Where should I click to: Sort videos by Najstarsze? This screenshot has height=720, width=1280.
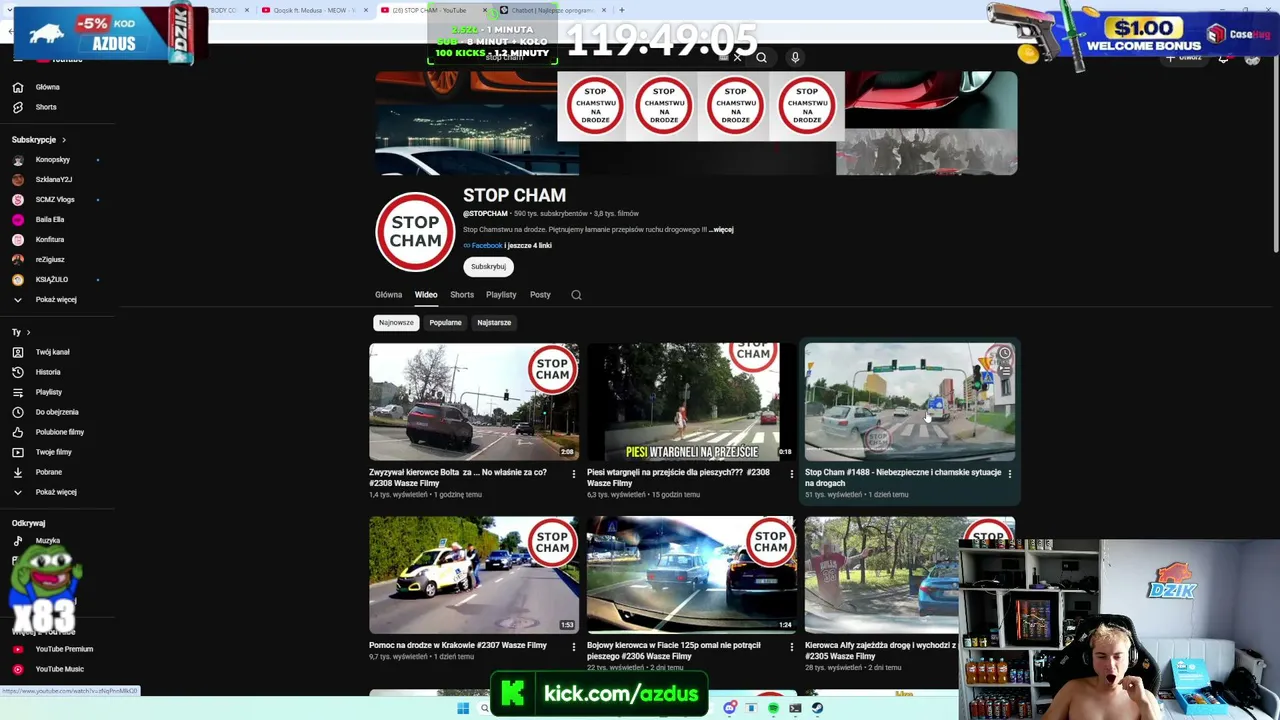pos(494,323)
